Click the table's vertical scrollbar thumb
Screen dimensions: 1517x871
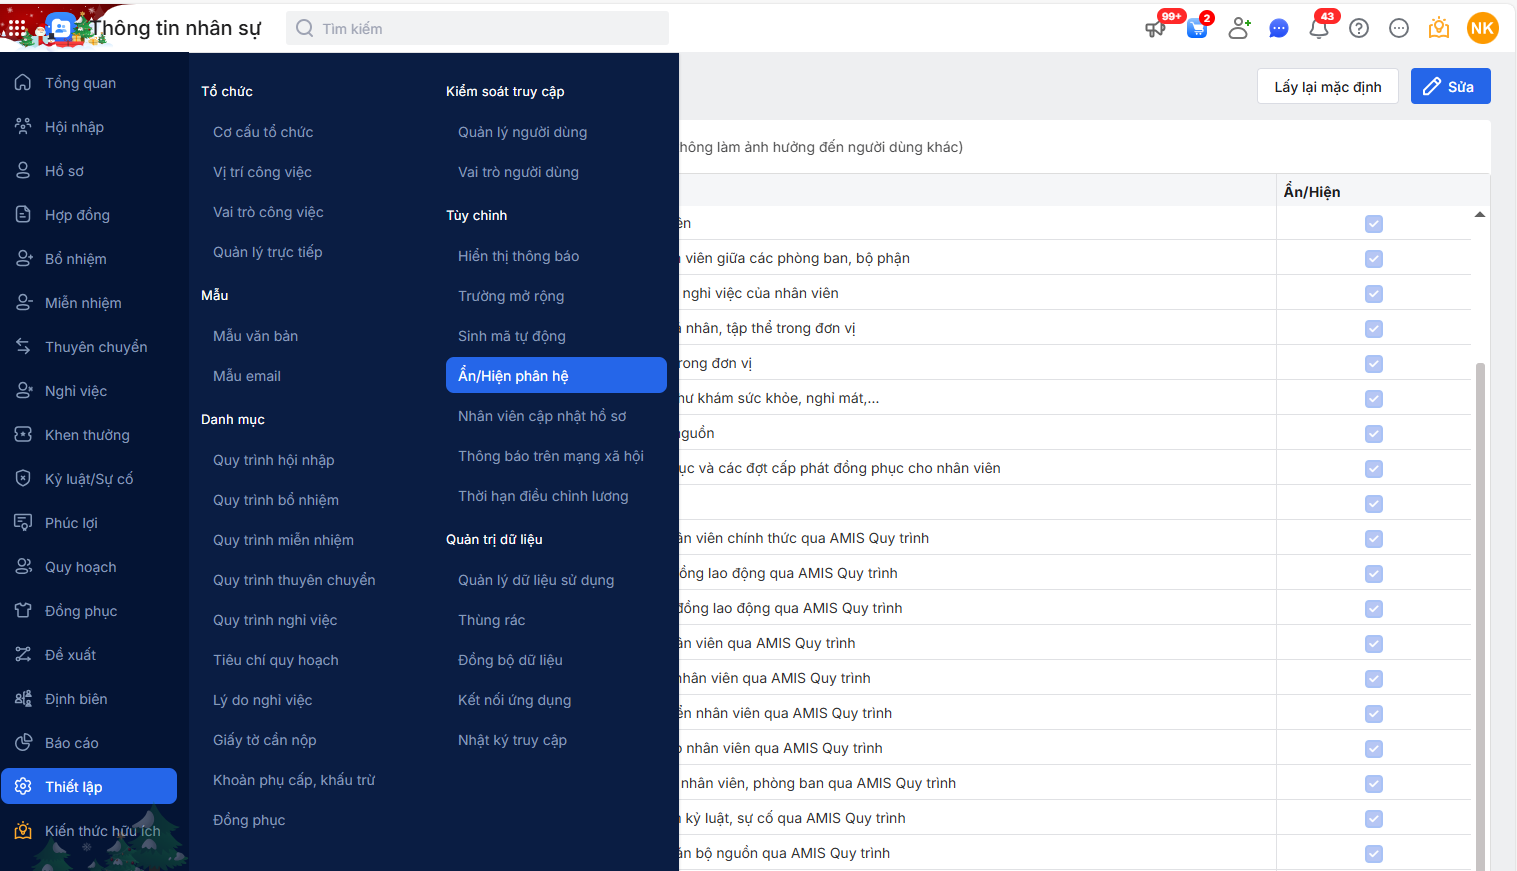[x=1480, y=615]
